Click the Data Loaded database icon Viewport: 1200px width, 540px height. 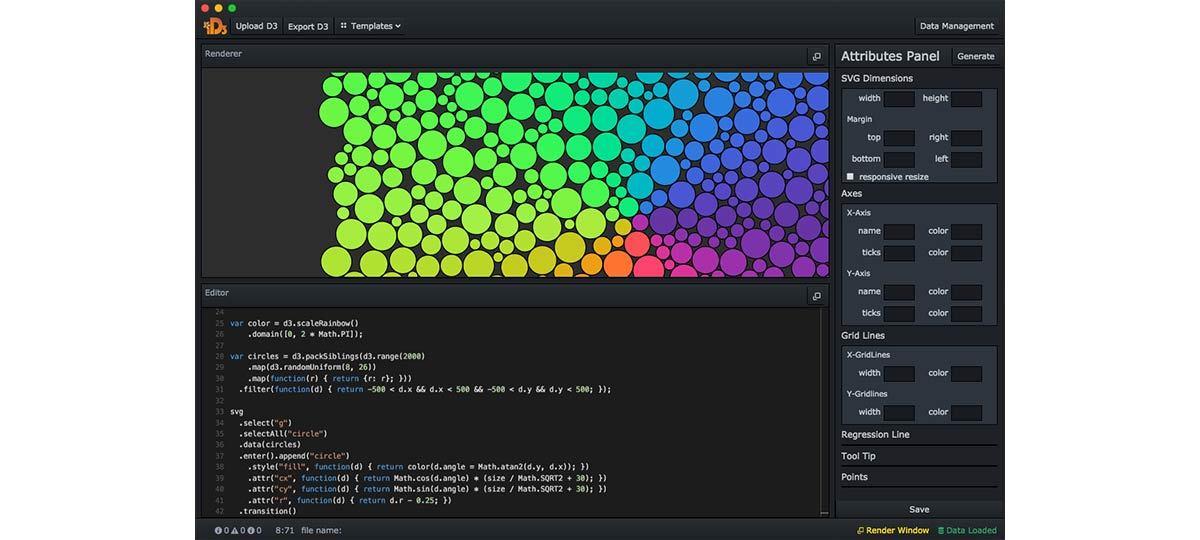pyautogui.click(x=941, y=530)
